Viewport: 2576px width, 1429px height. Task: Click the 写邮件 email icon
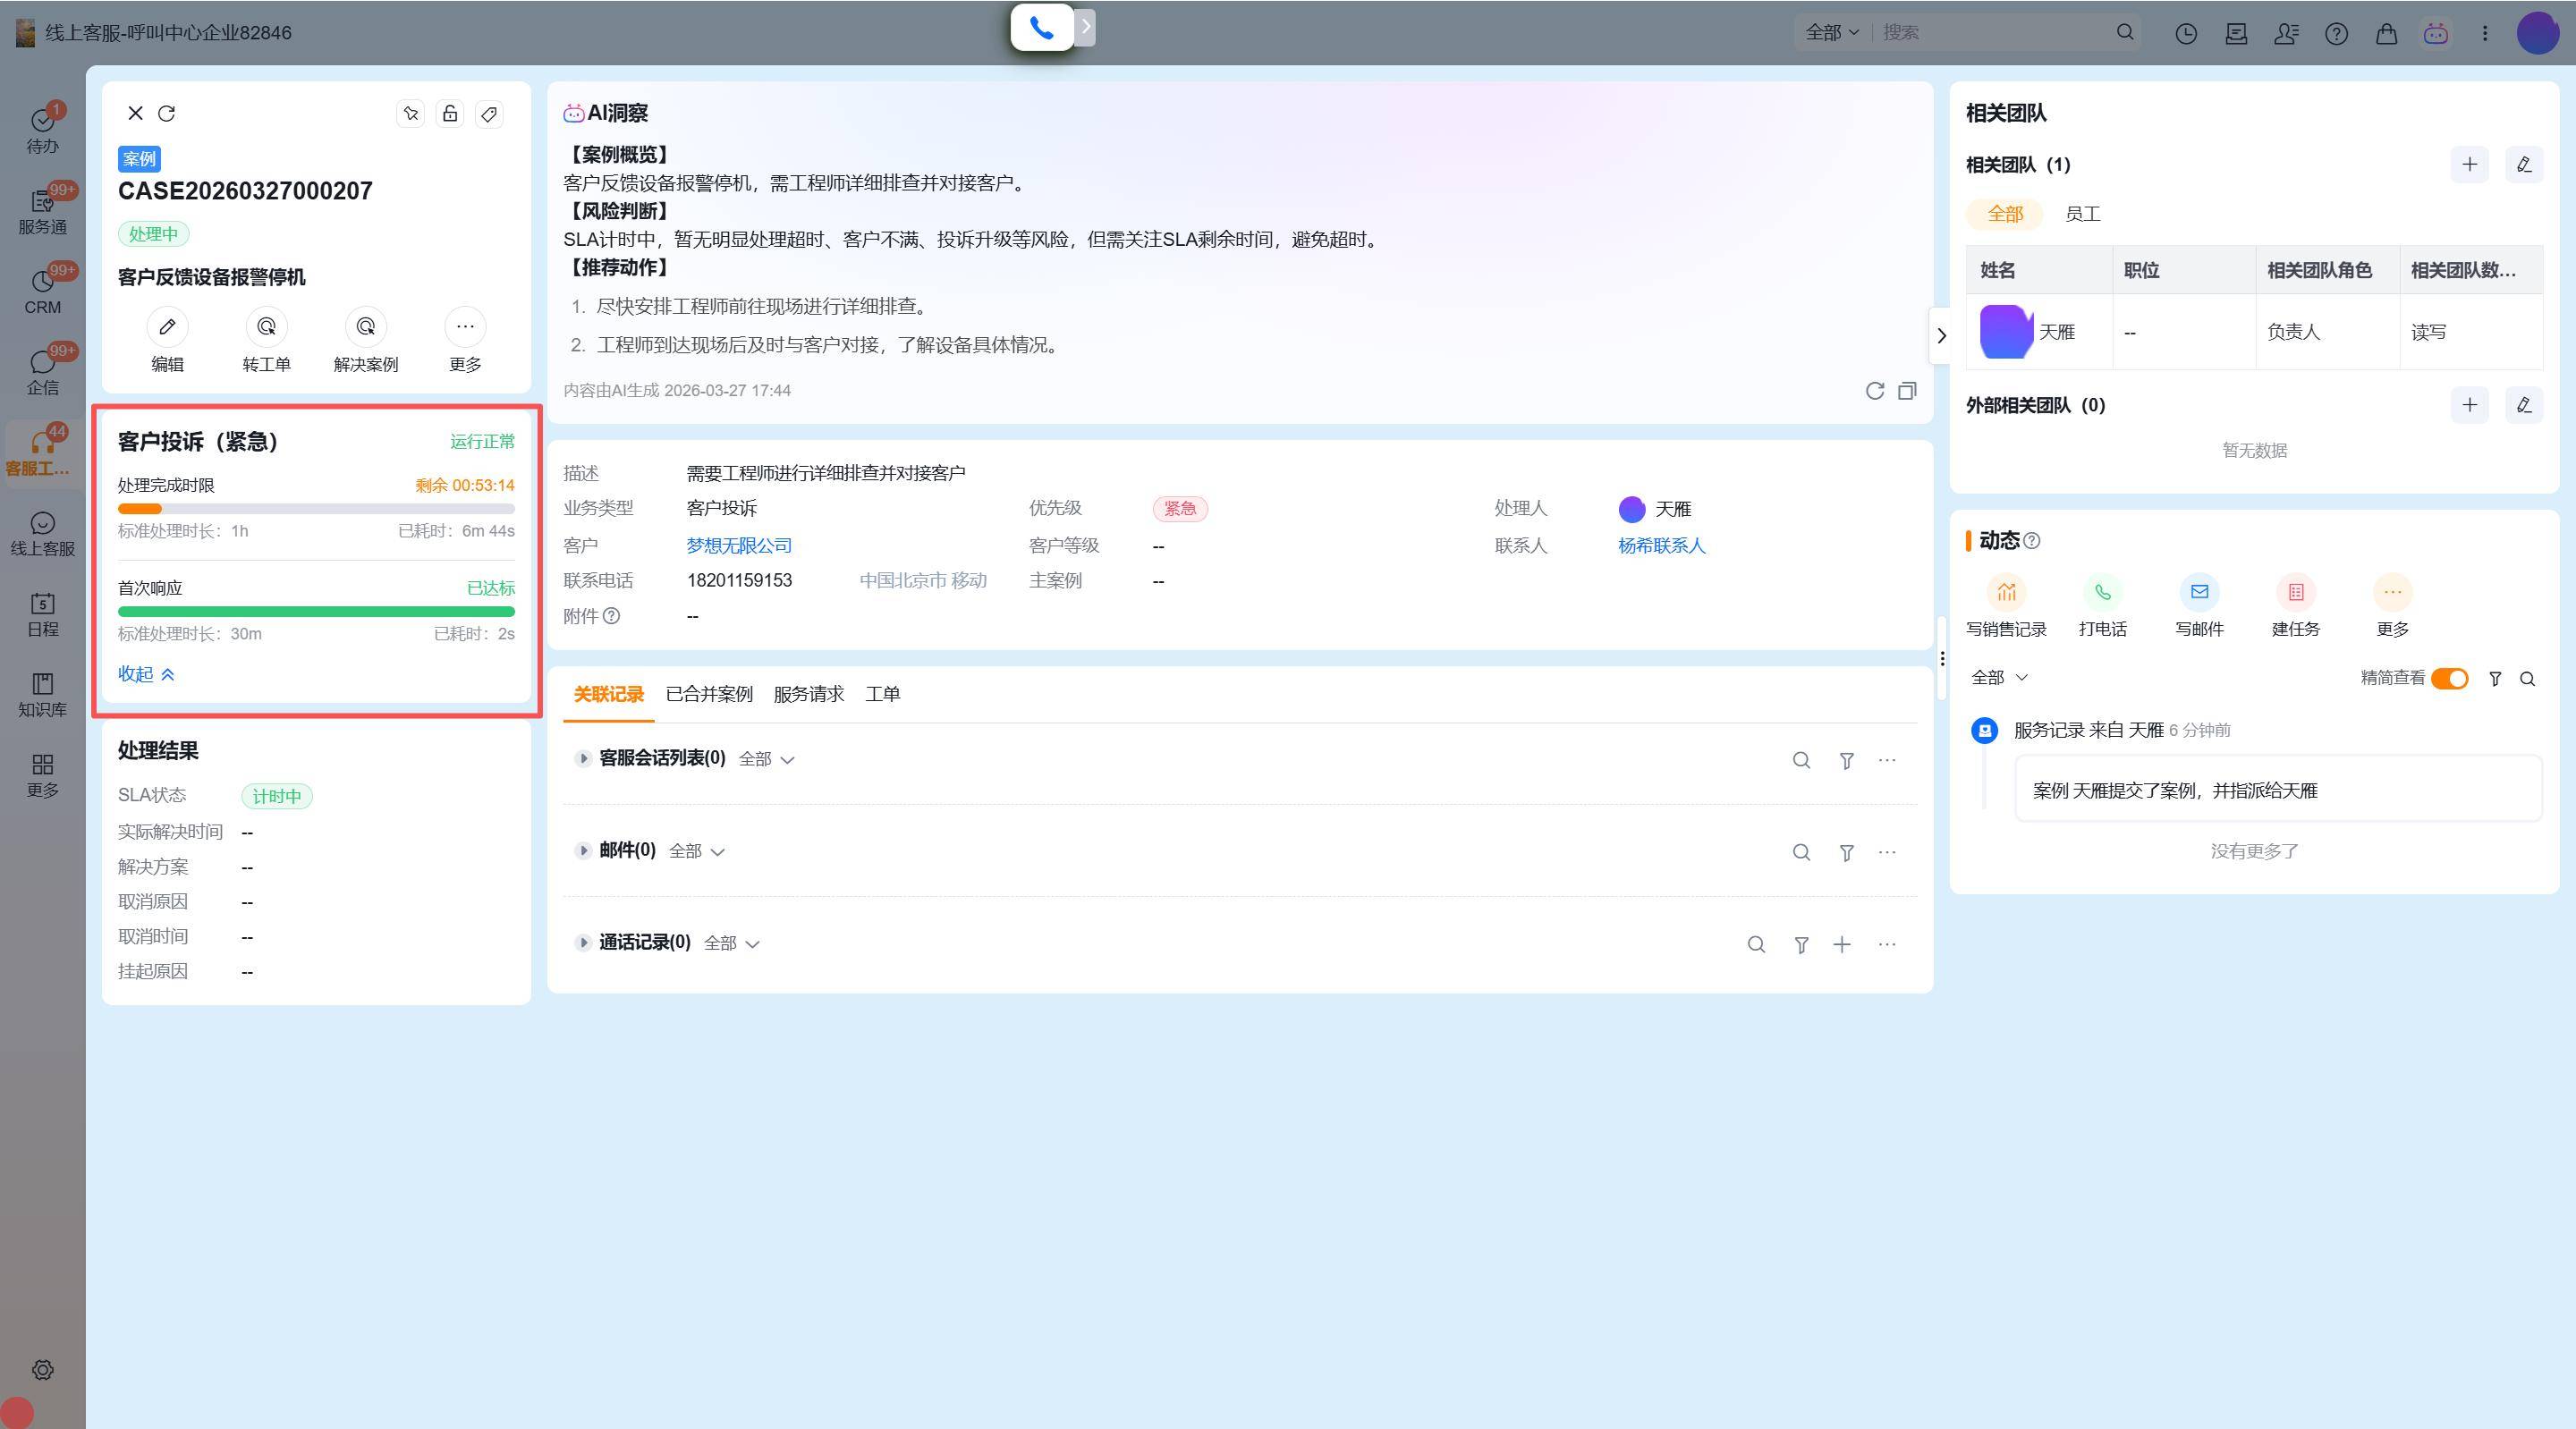click(x=2199, y=592)
